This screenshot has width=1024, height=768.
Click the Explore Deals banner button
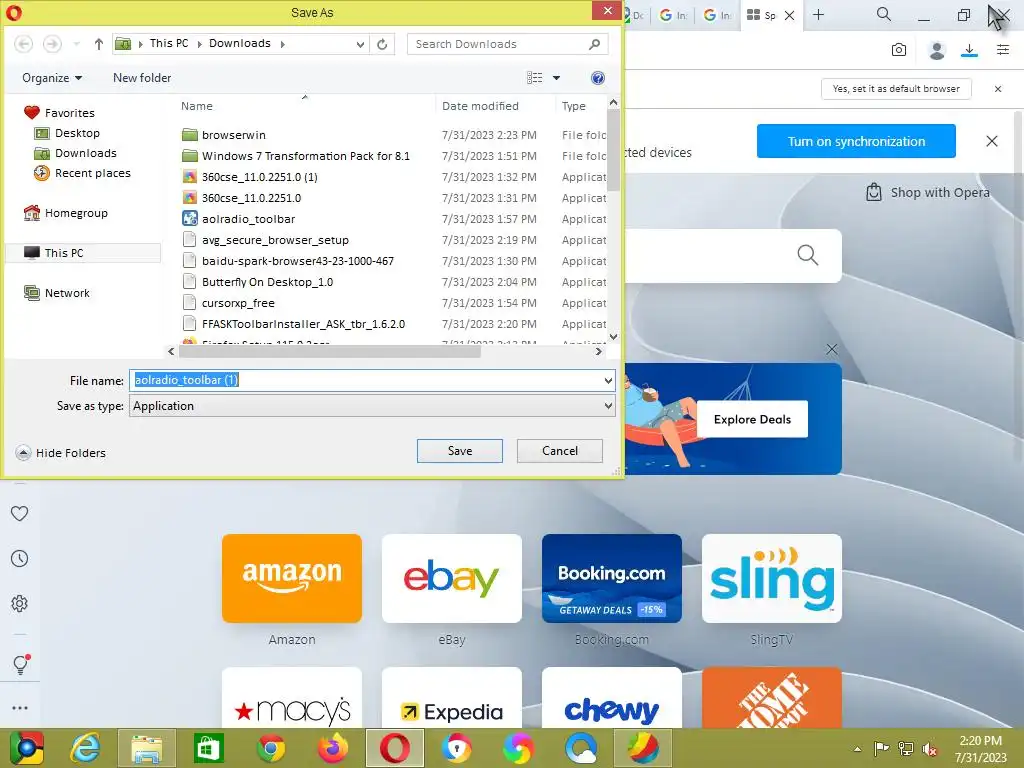click(x=752, y=419)
